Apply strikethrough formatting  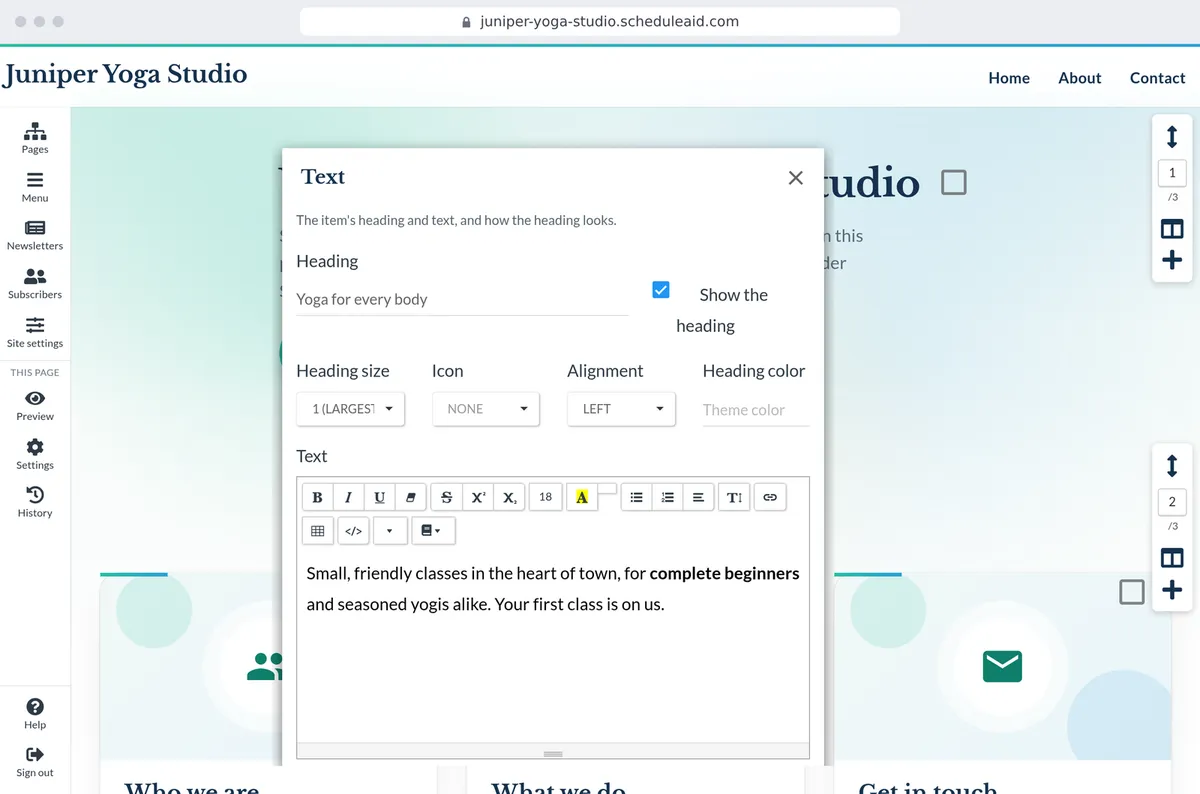pos(446,497)
